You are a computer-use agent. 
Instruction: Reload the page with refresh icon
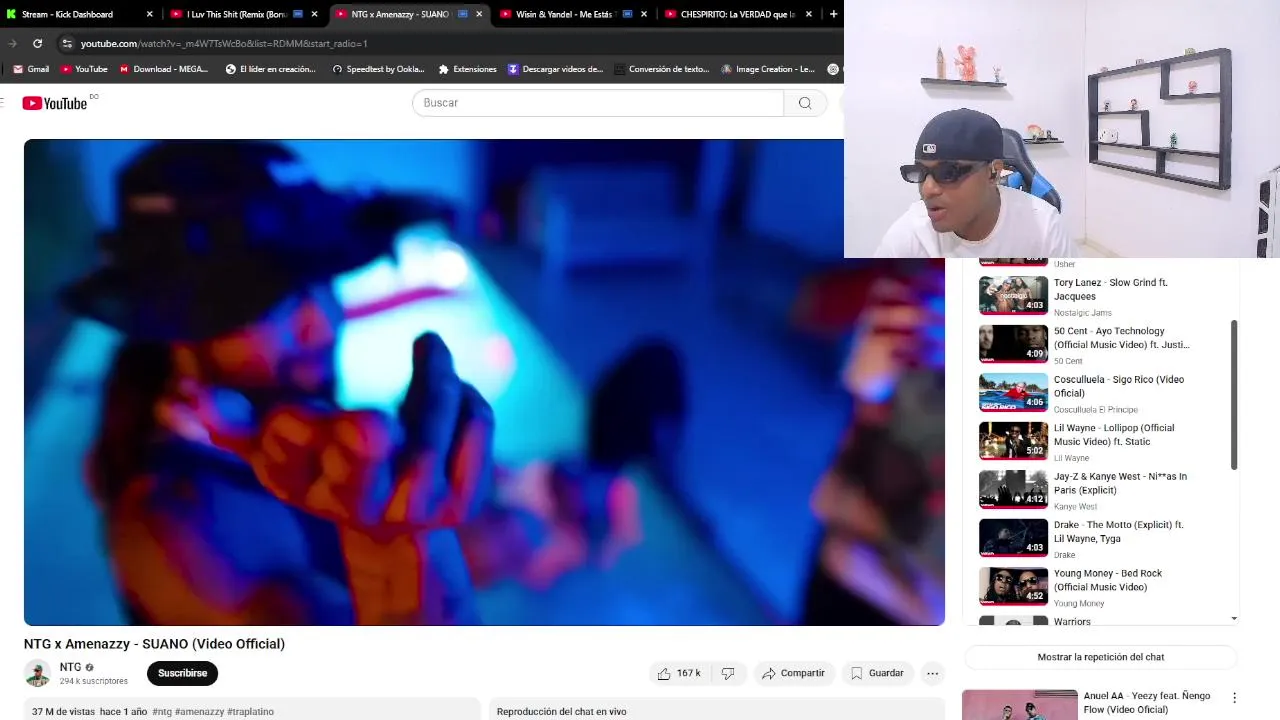coord(37,44)
